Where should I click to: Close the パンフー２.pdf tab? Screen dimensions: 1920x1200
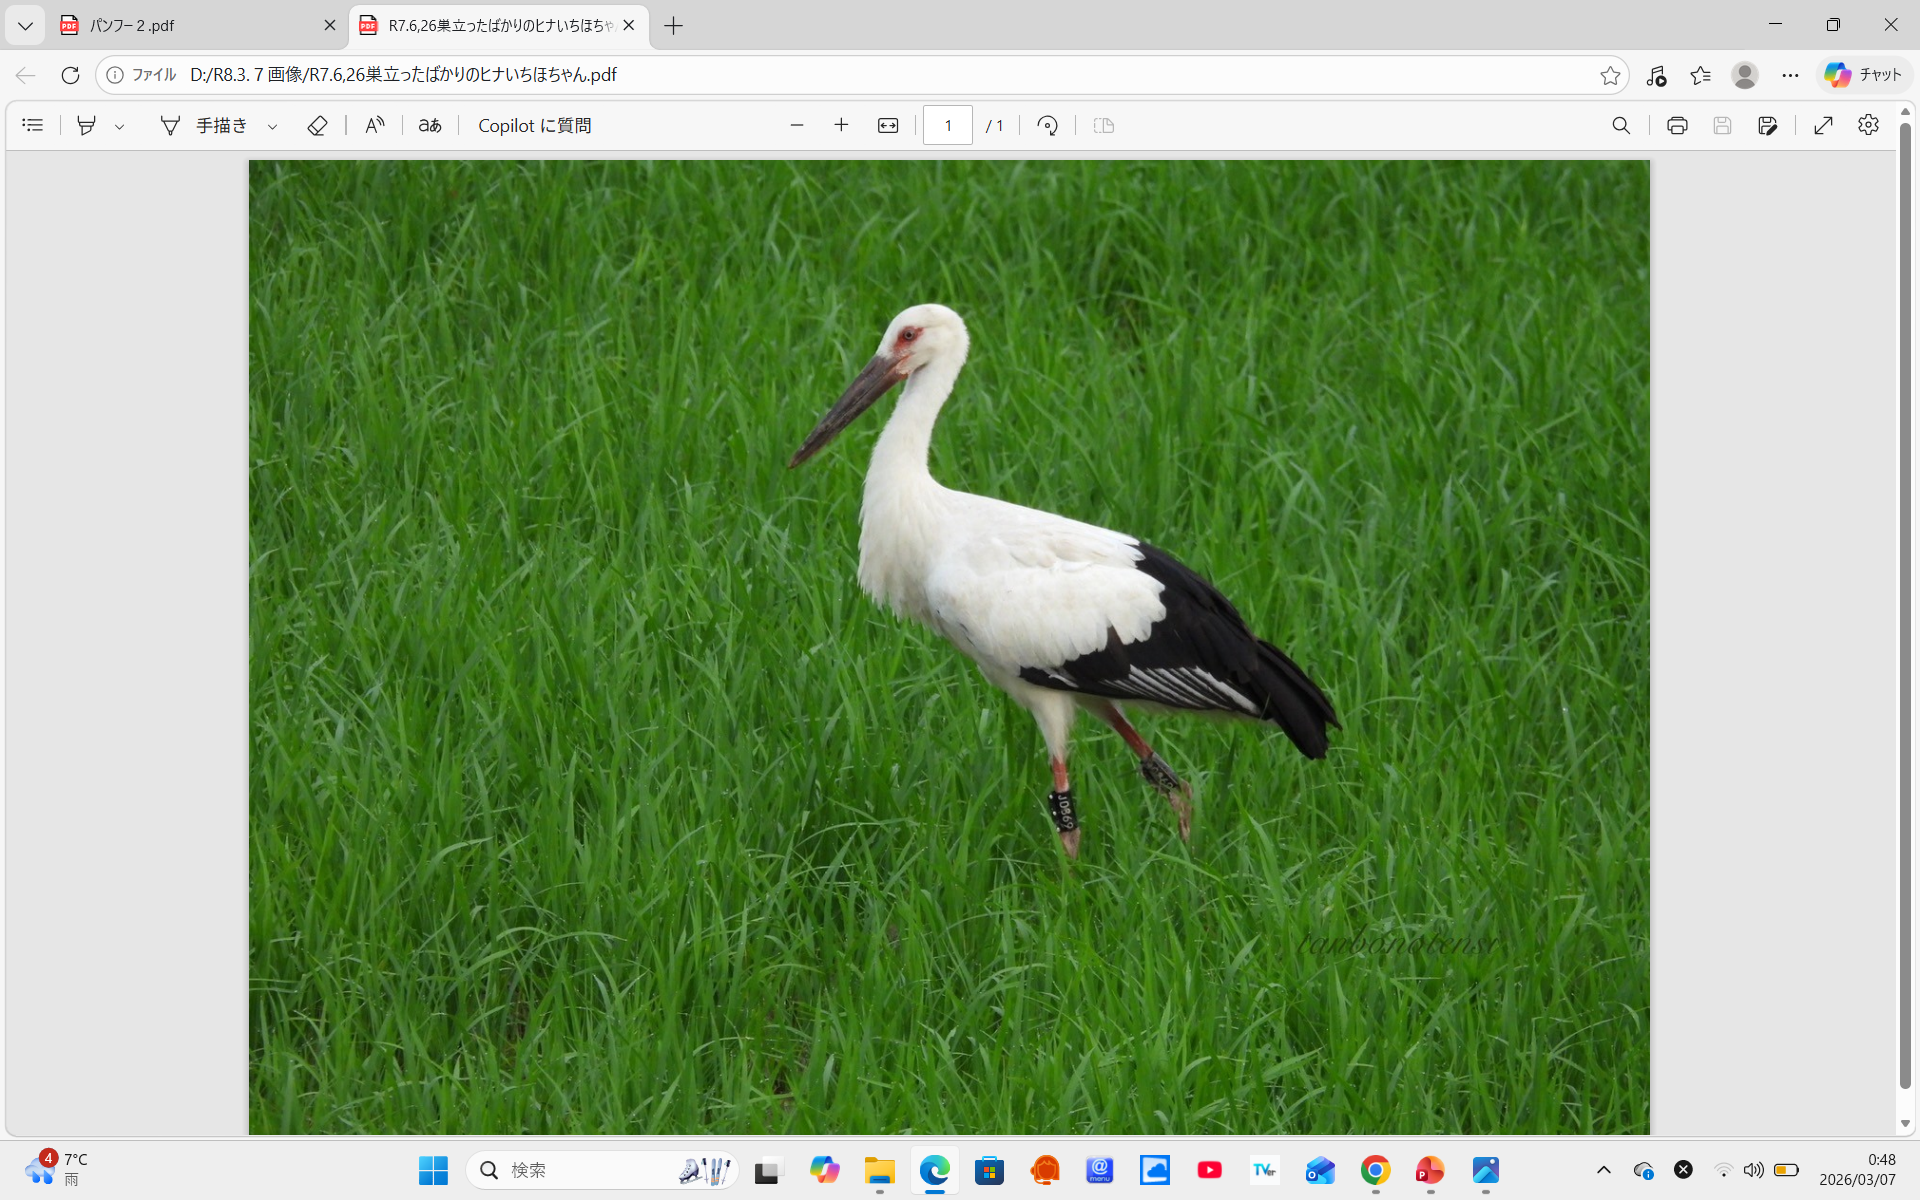329,26
